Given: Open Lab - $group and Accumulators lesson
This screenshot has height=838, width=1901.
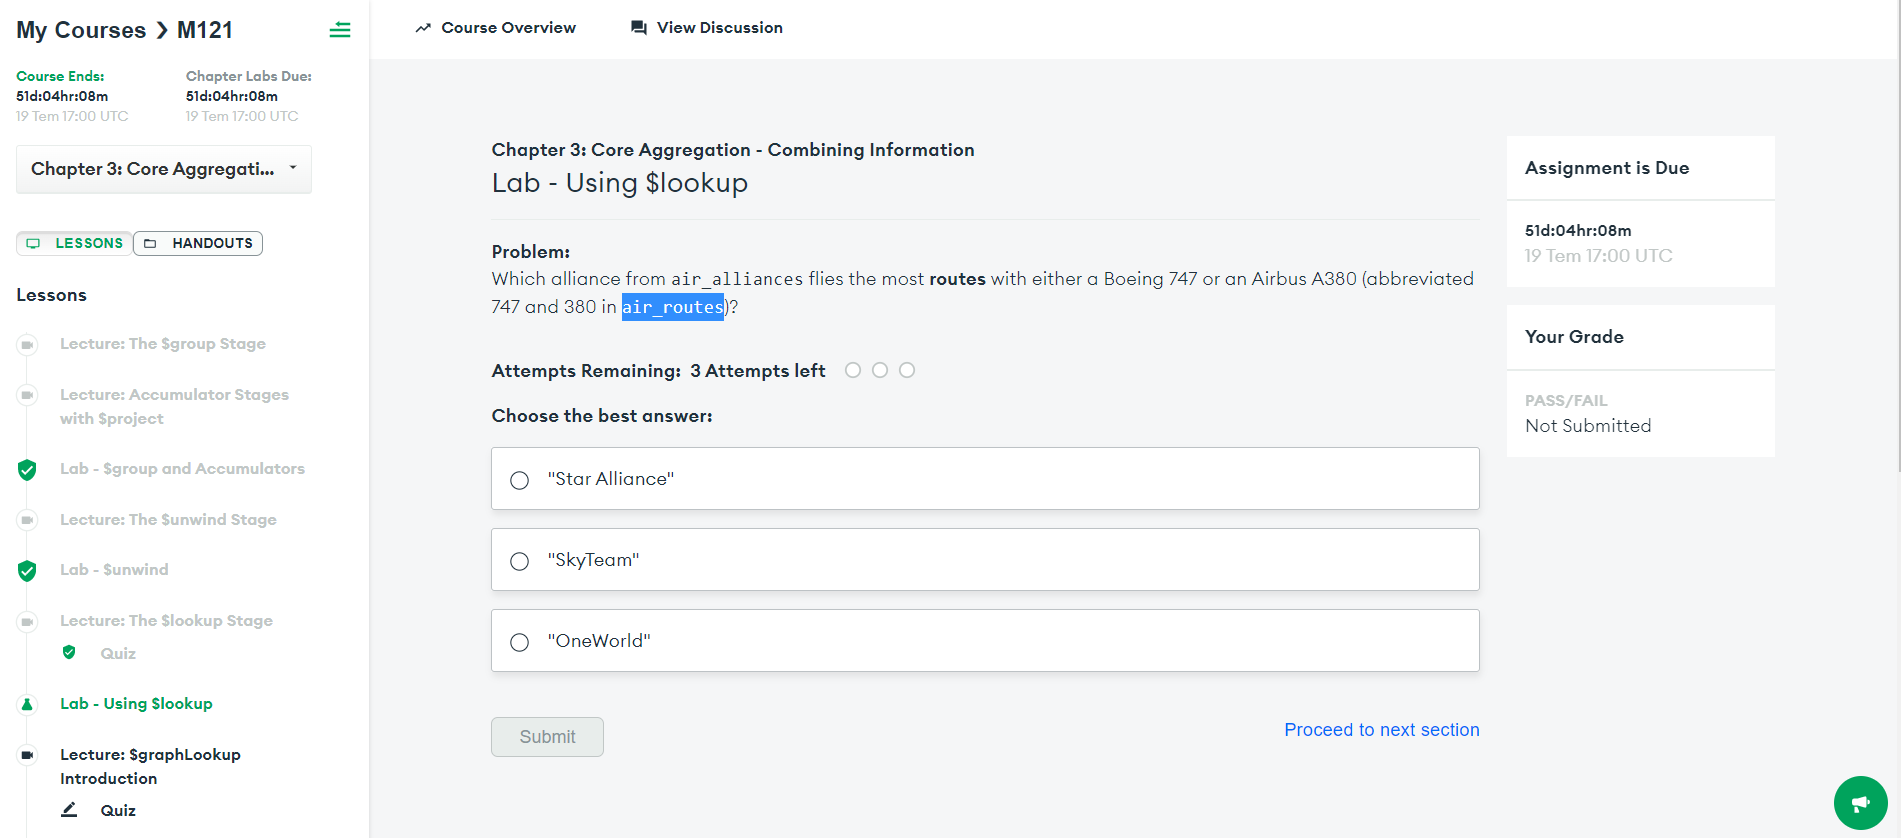Looking at the screenshot, I should [x=182, y=469].
